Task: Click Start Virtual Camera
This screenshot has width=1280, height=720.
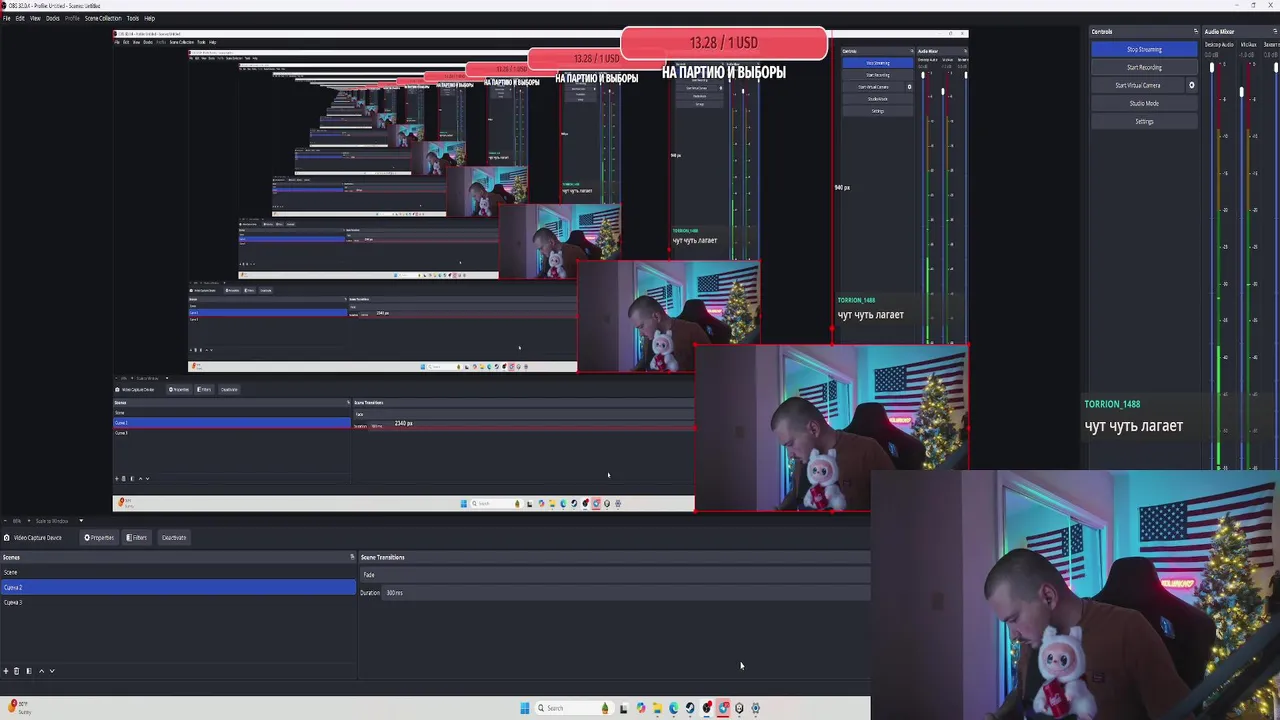Action: (x=1137, y=85)
